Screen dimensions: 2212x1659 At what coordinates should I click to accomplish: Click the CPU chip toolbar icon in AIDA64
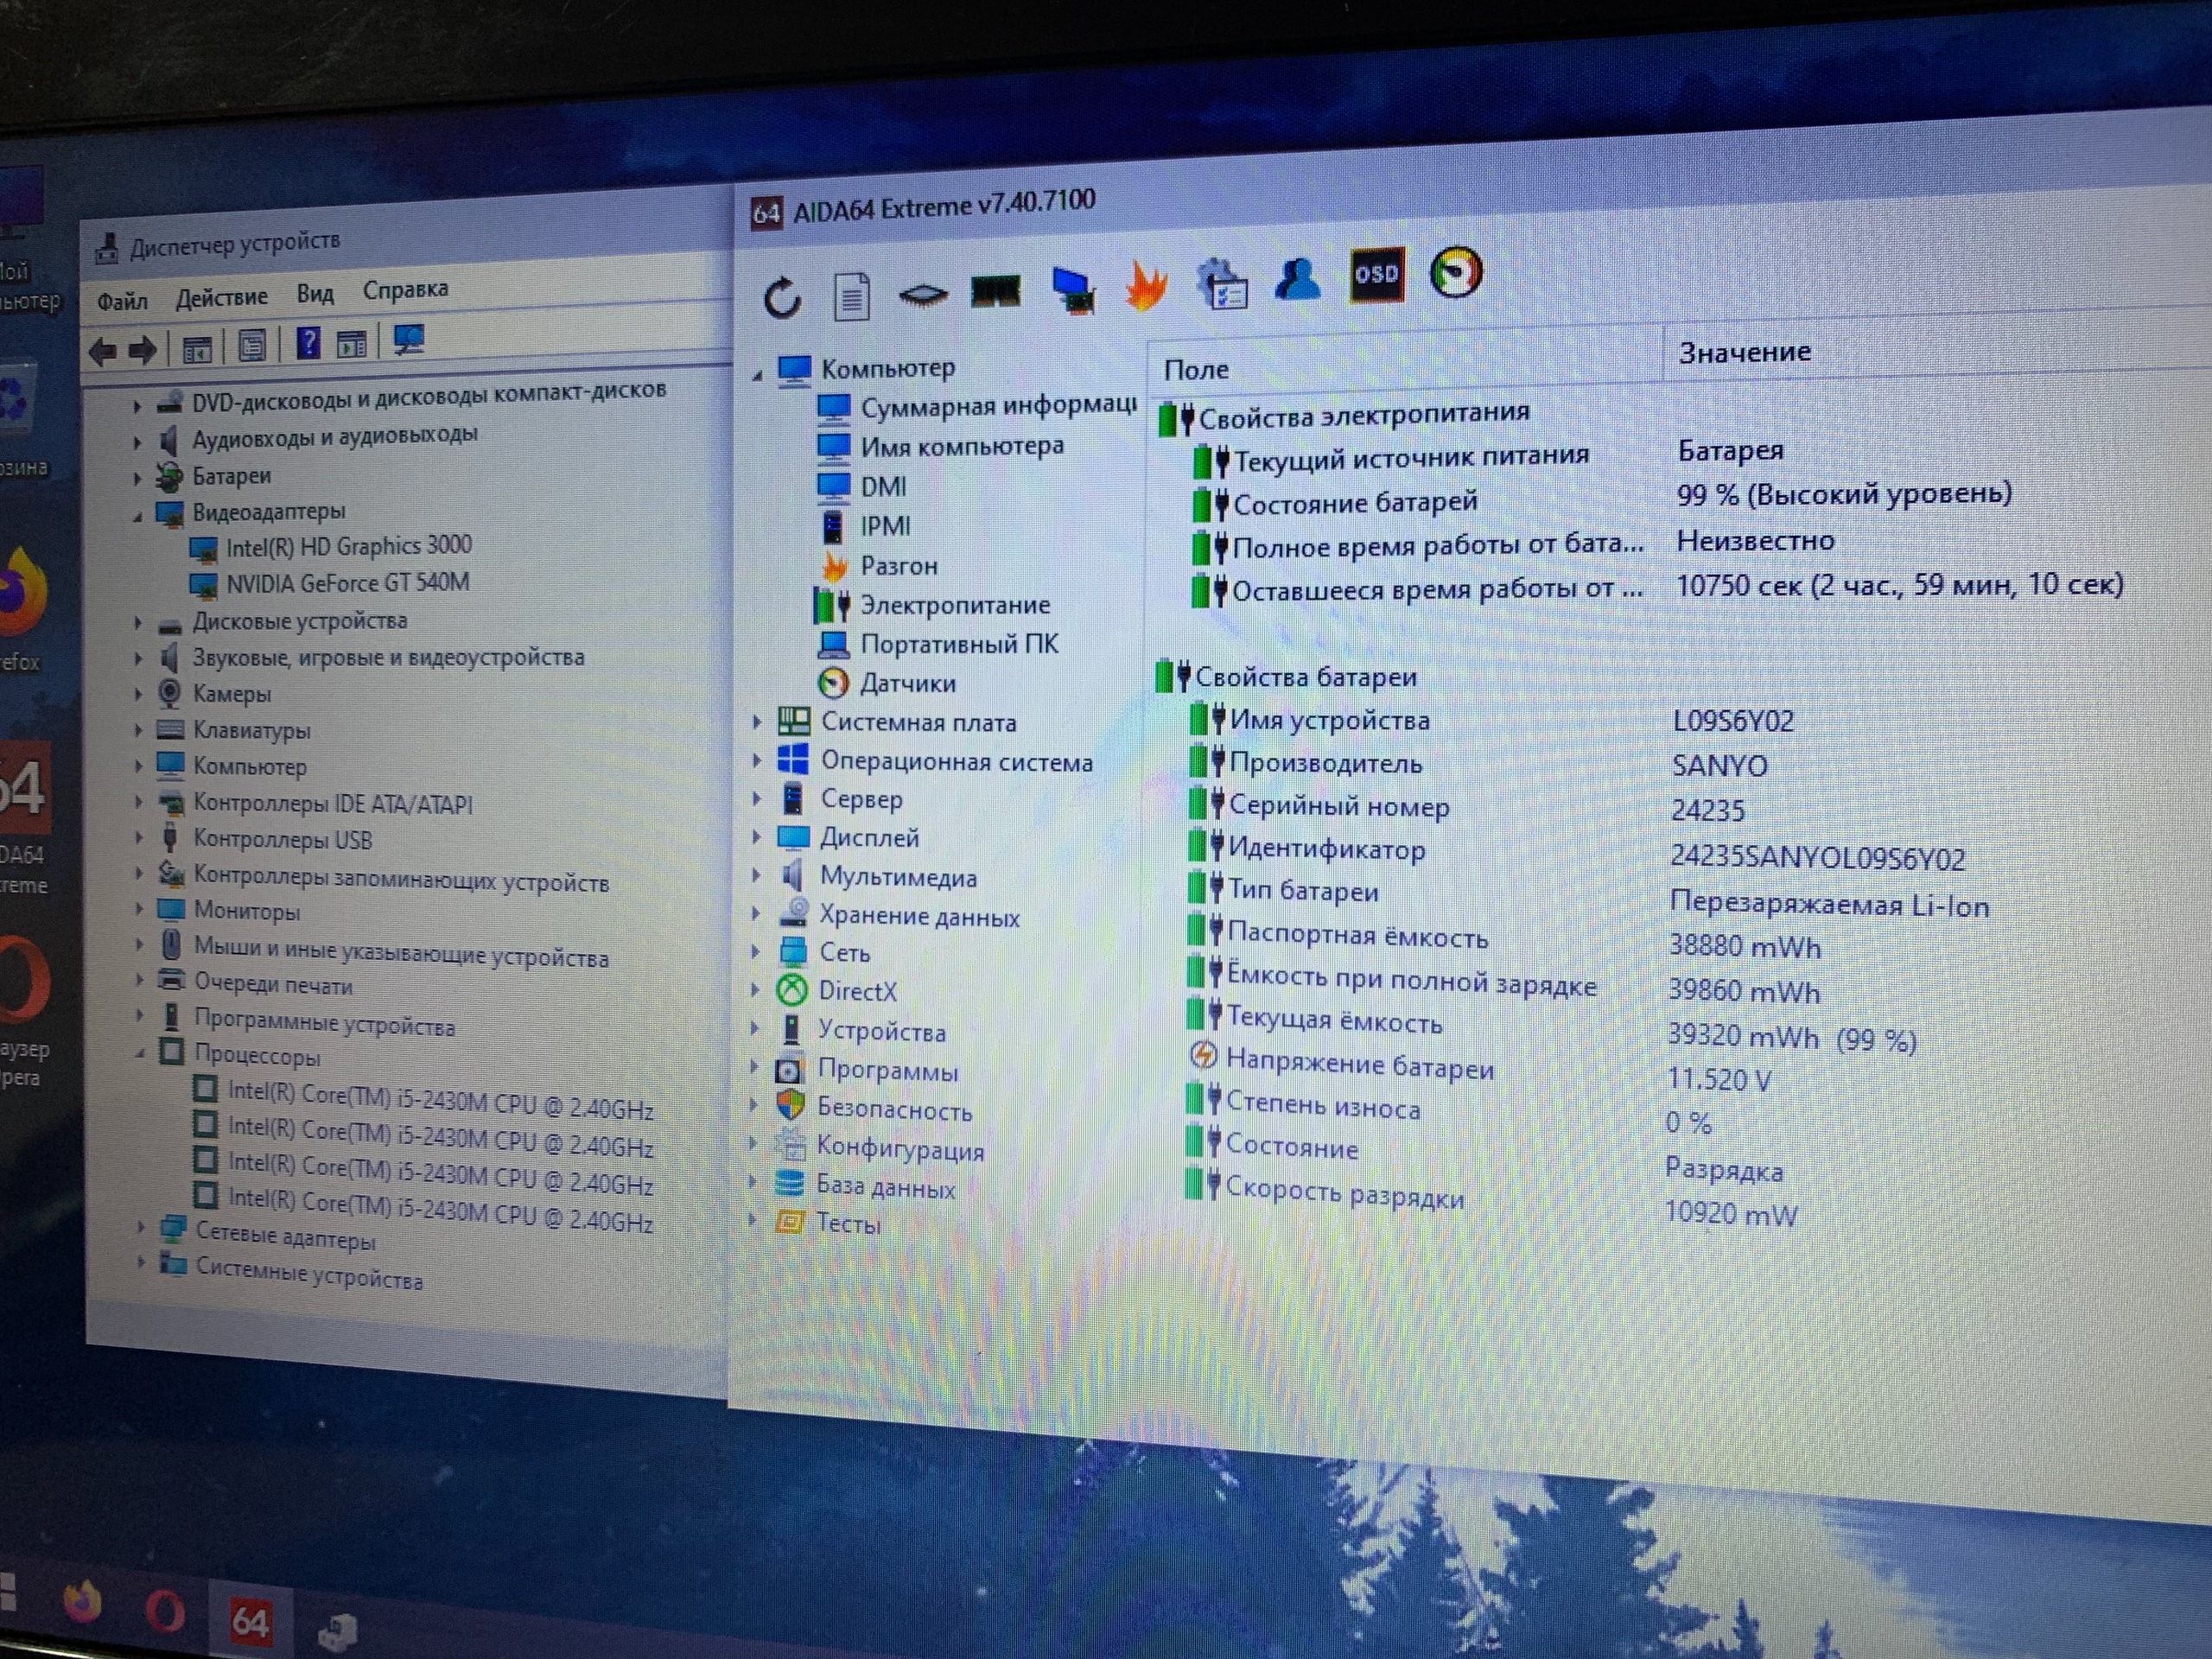click(922, 295)
